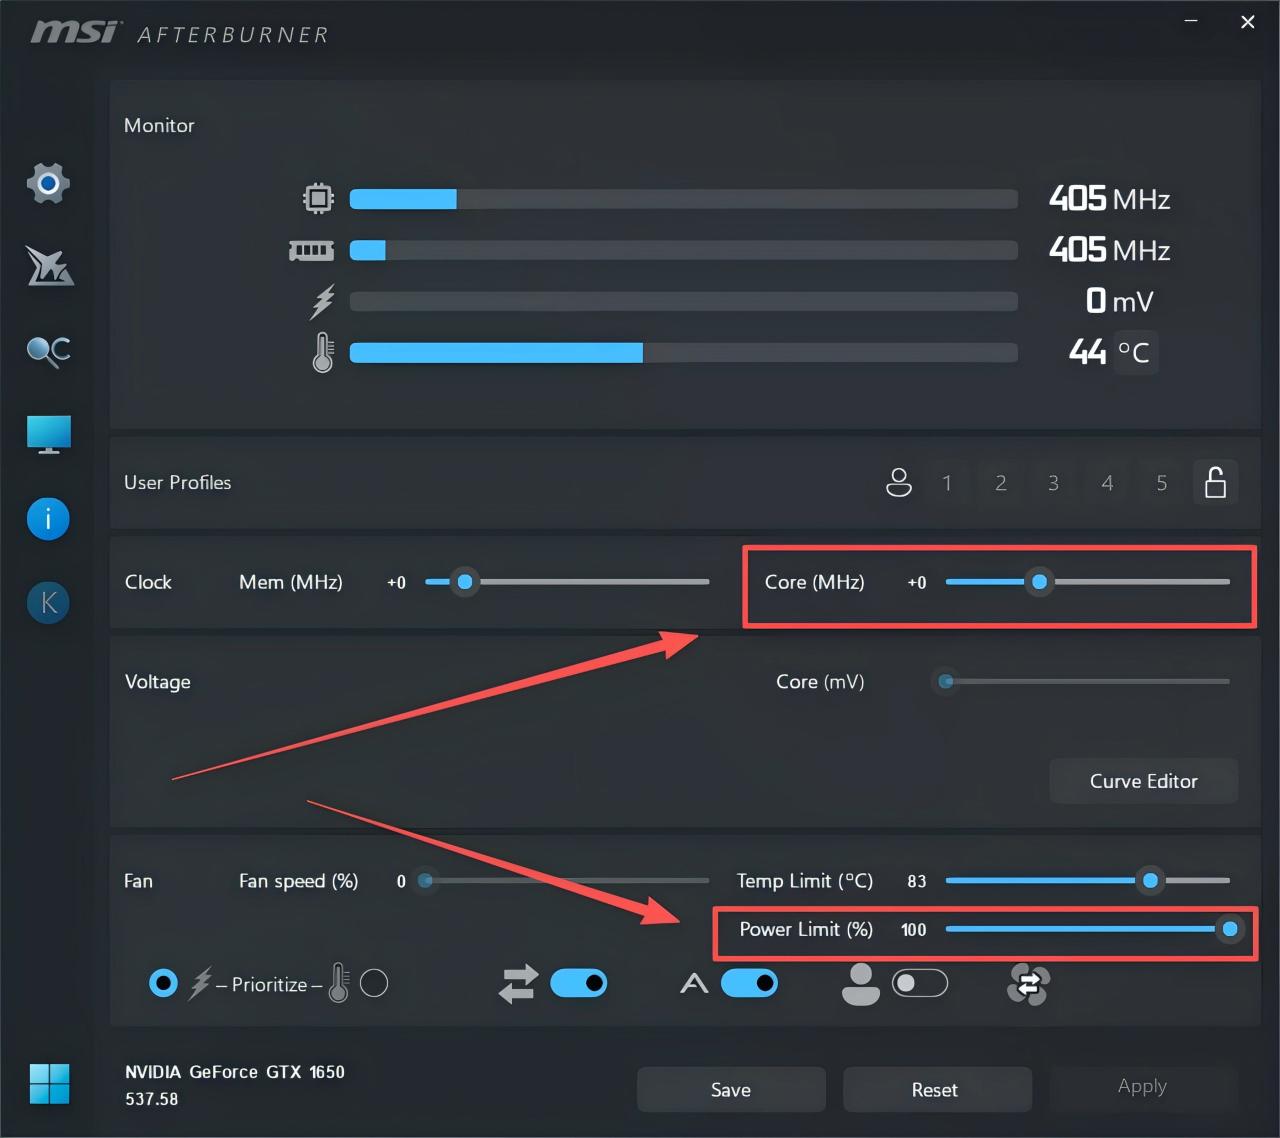Click the fan sync icon

1028,984
